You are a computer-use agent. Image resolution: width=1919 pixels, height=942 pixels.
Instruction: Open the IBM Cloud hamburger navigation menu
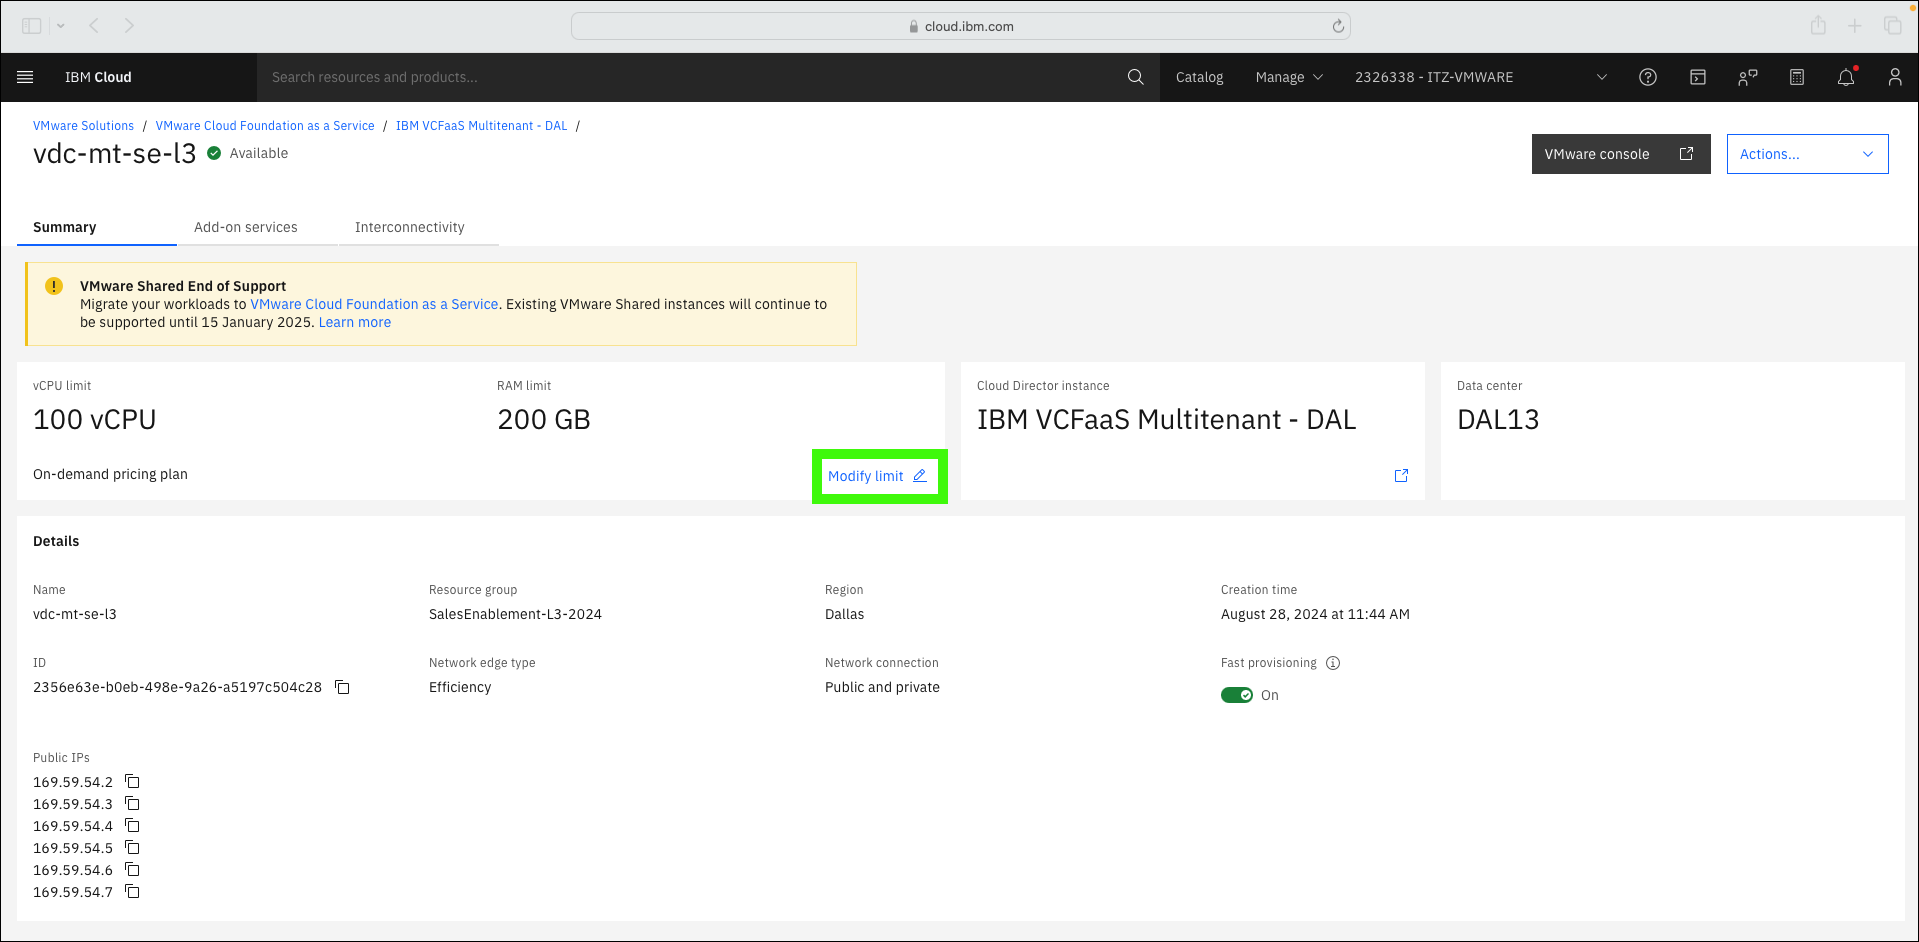tap(26, 77)
